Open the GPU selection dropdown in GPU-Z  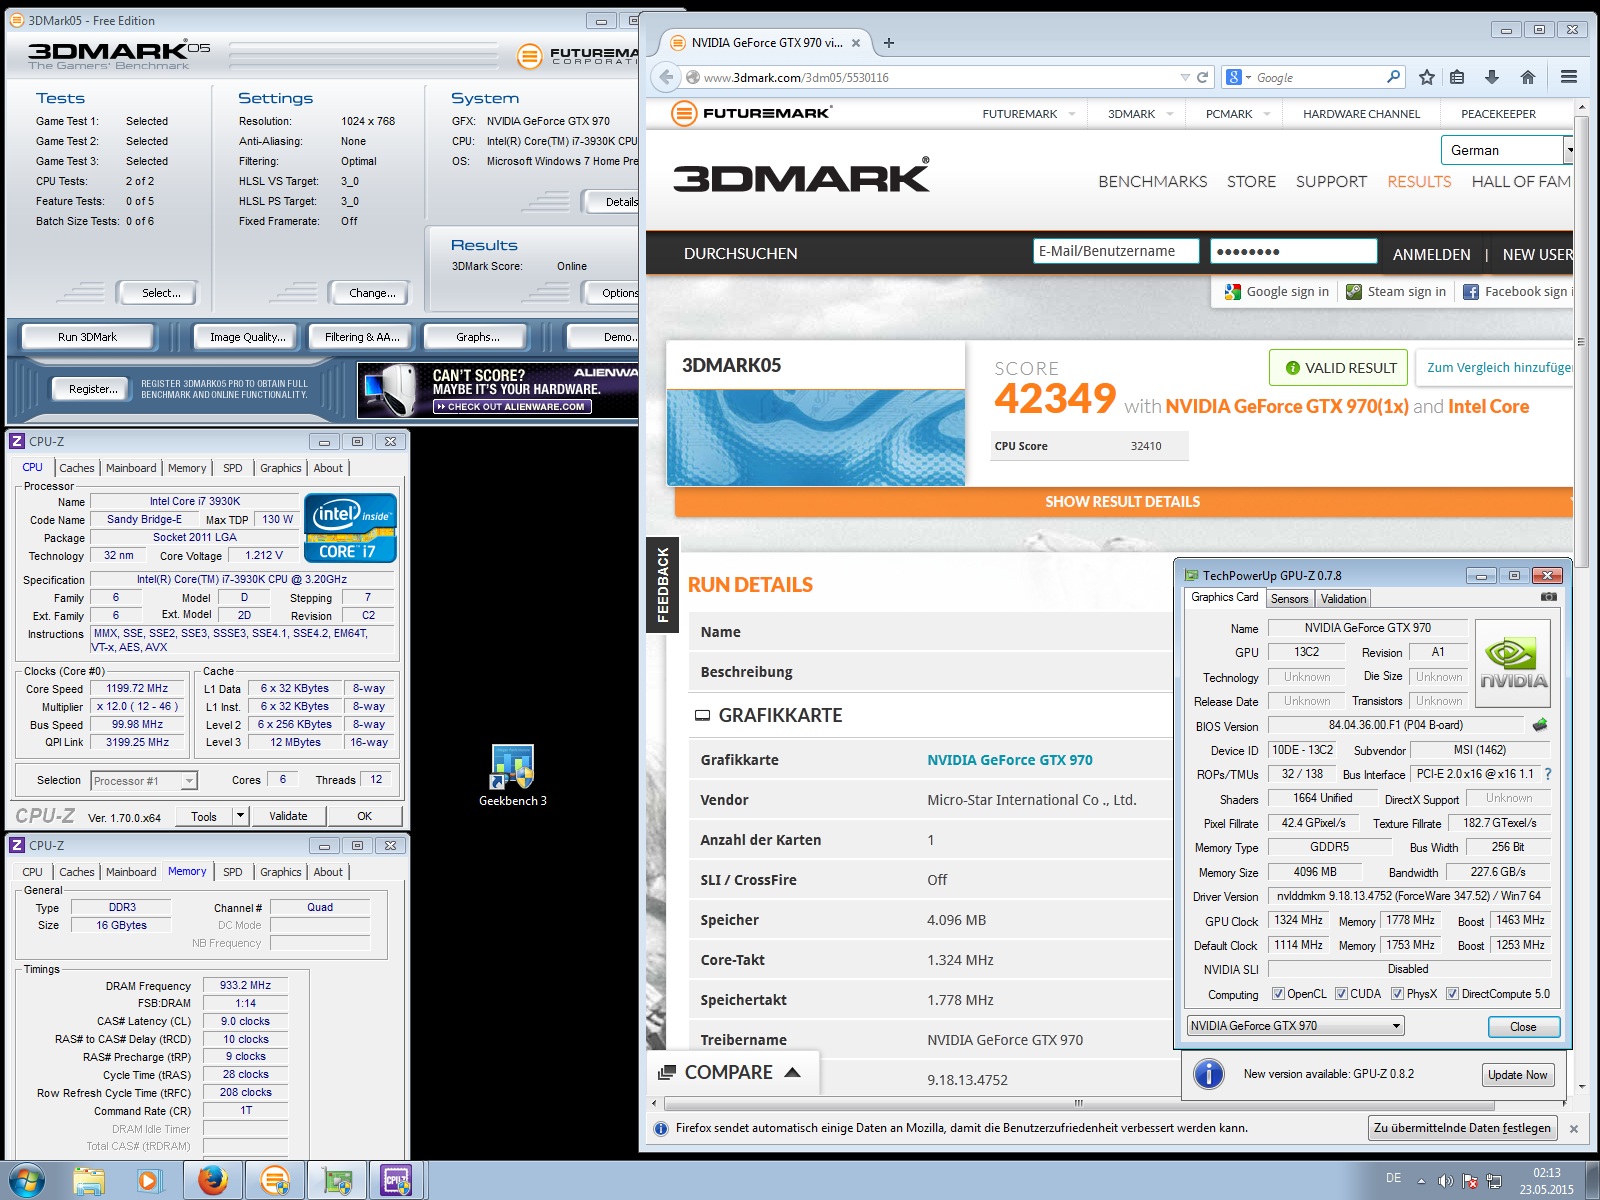tap(1296, 1026)
